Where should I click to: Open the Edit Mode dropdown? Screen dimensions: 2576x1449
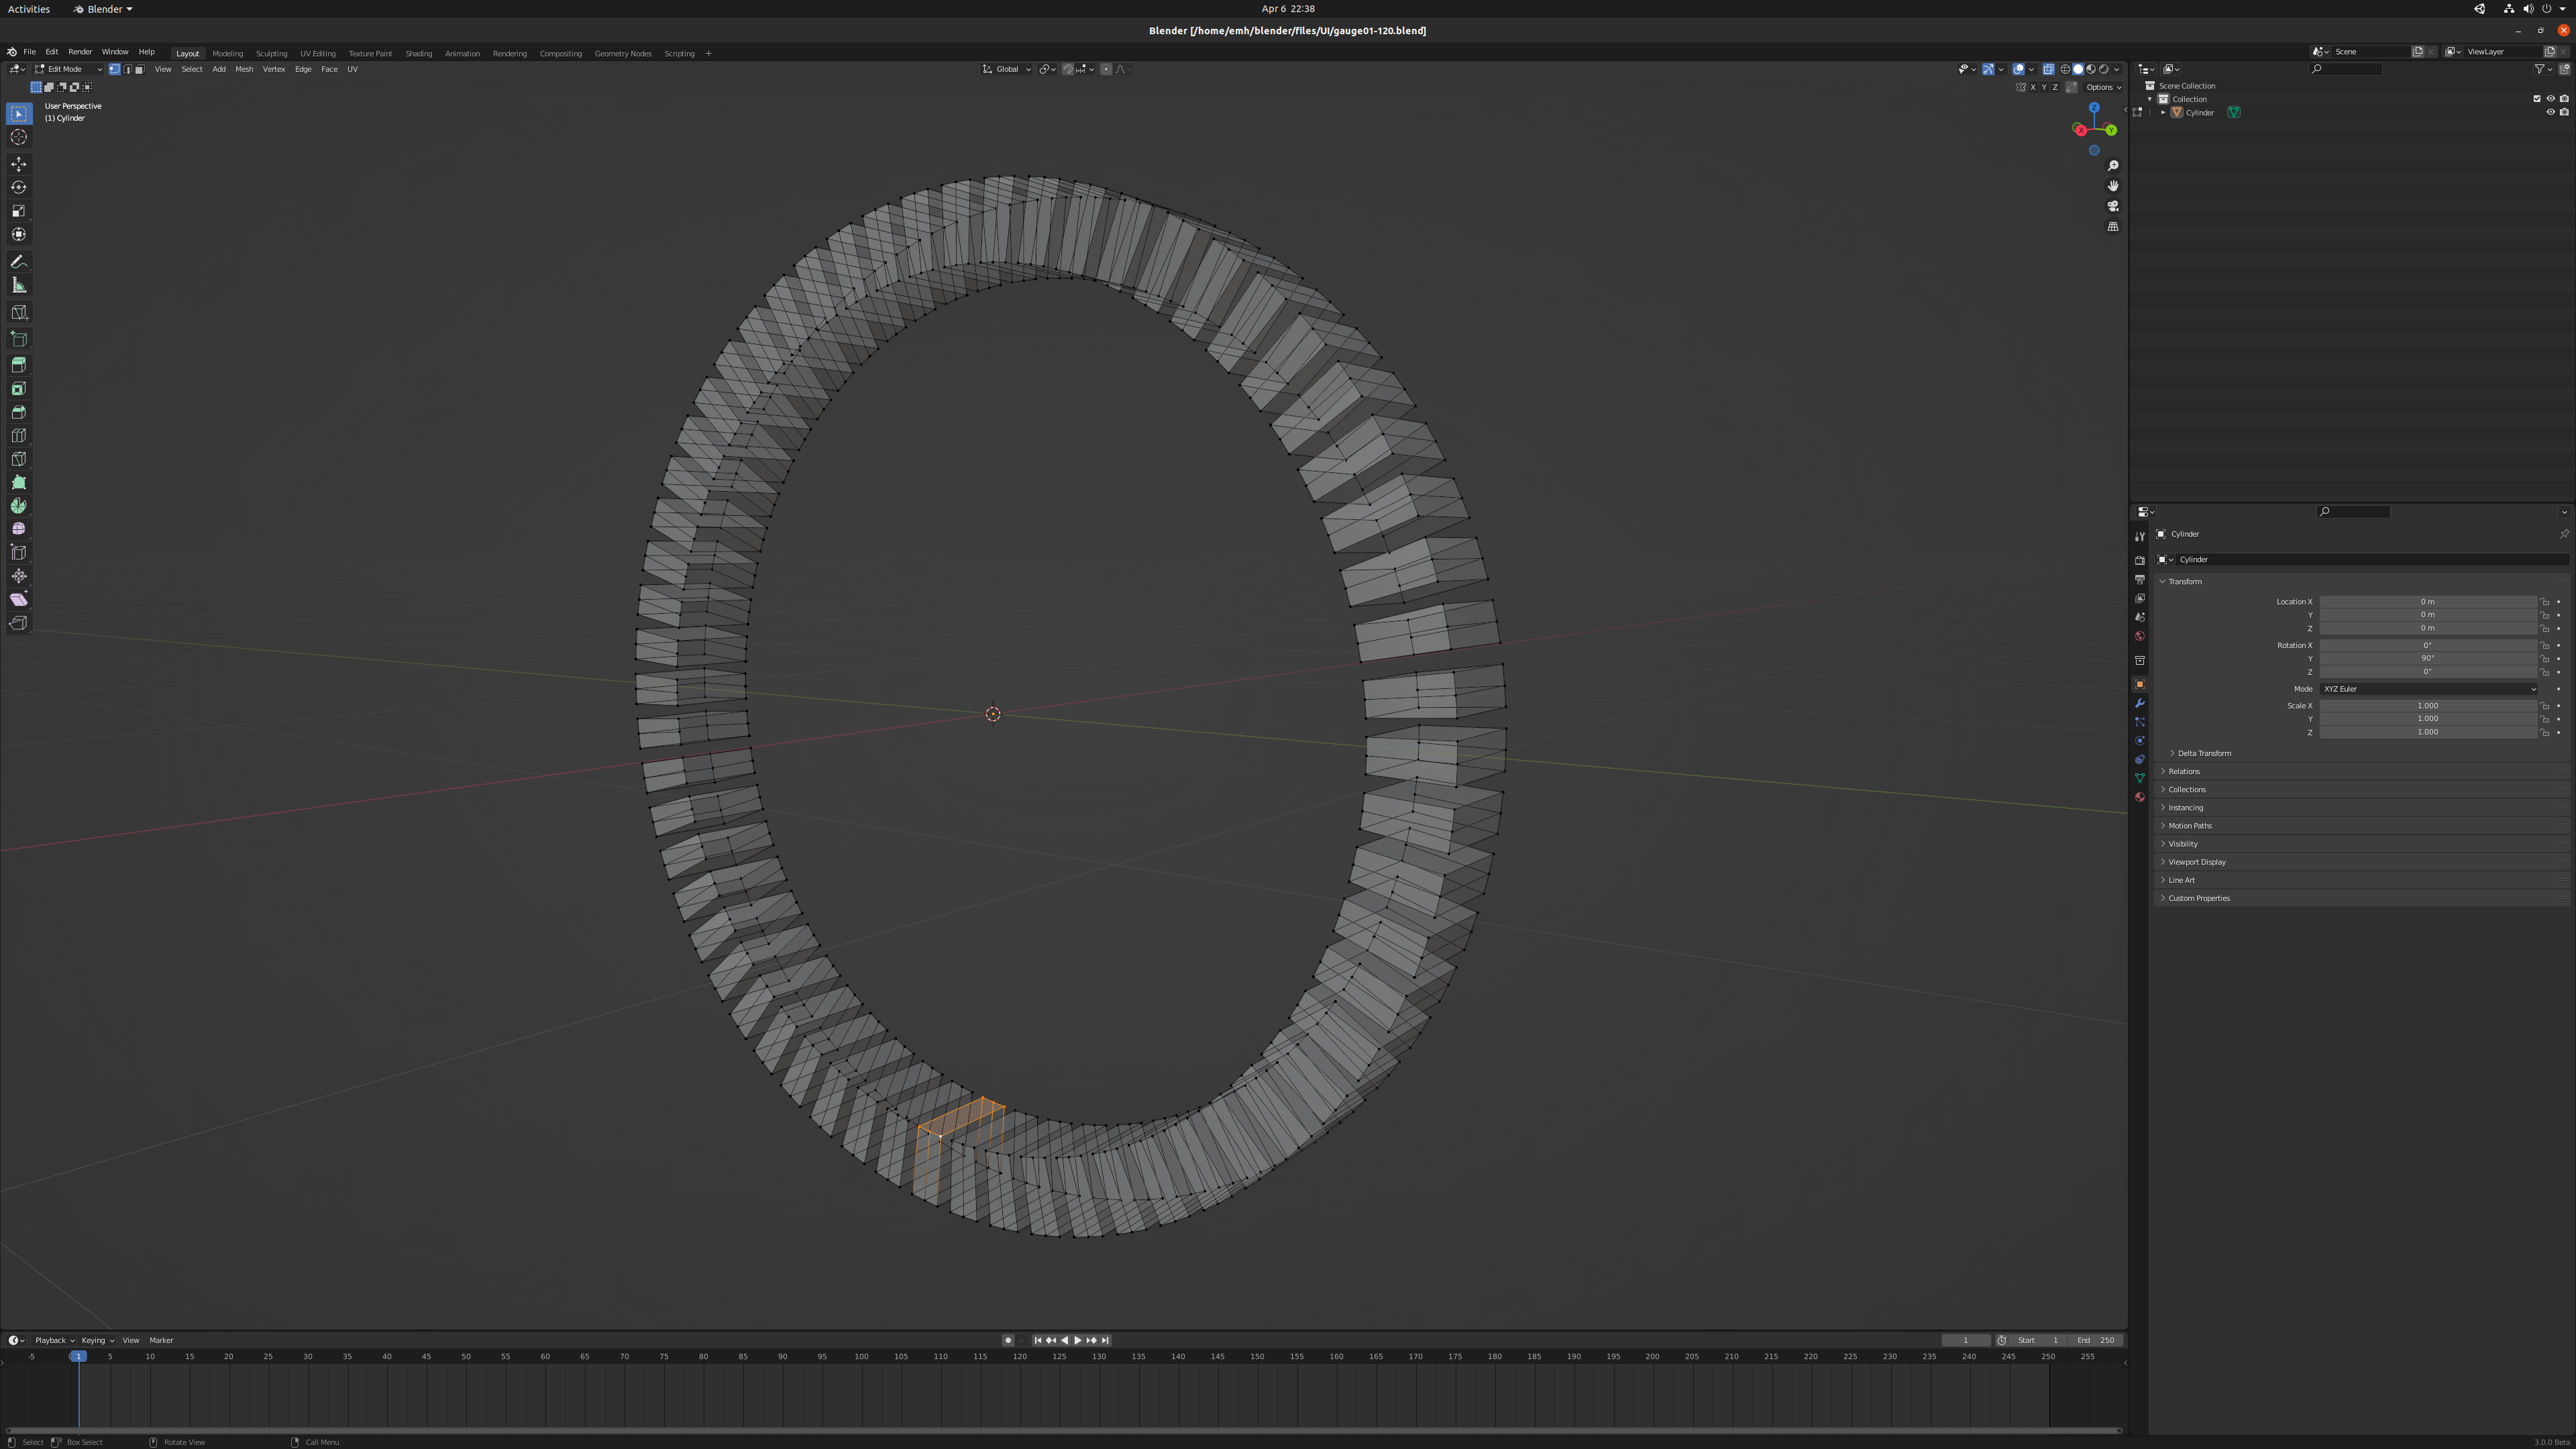68,69
